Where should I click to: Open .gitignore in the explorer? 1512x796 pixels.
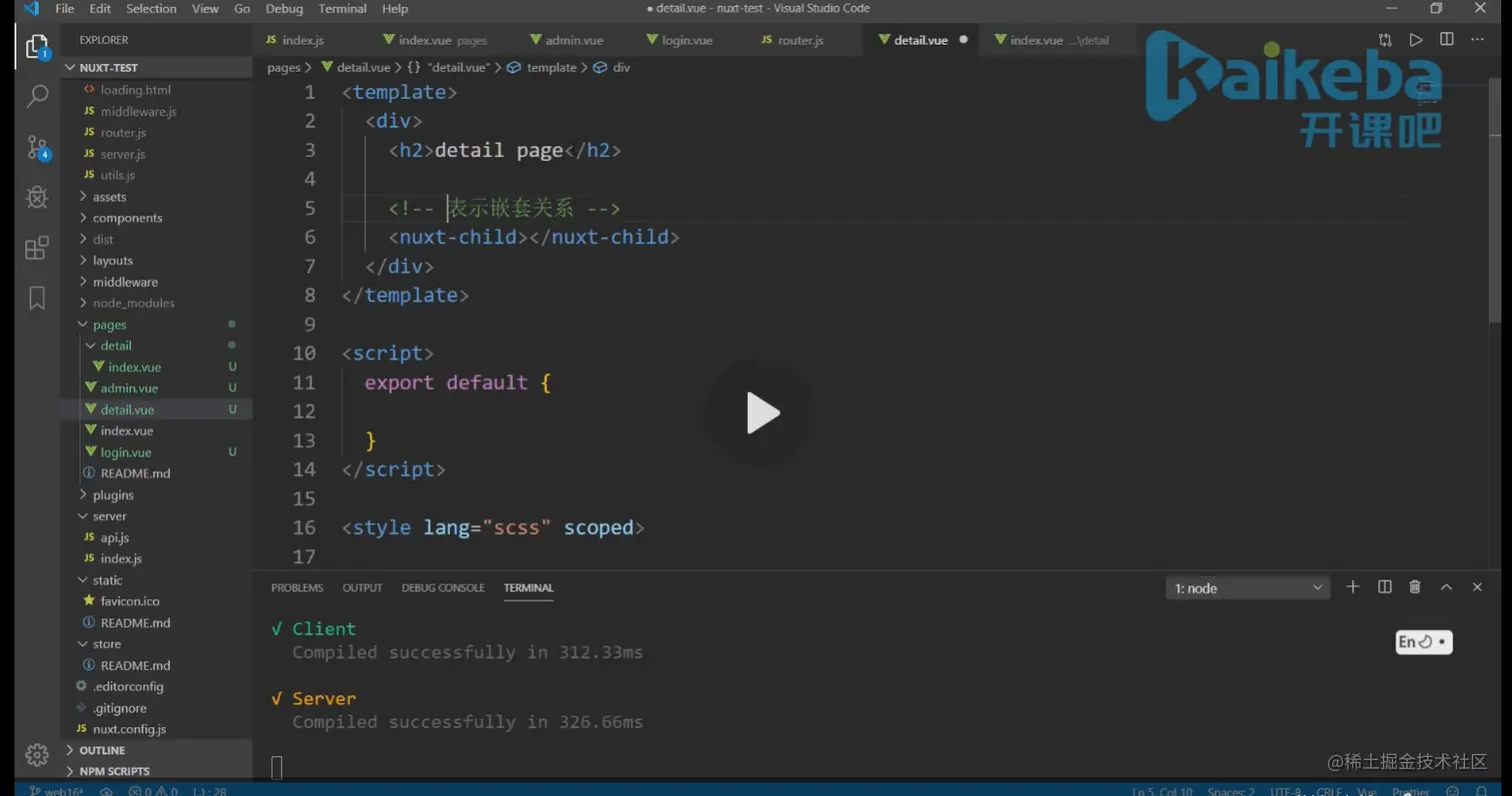[x=119, y=708]
